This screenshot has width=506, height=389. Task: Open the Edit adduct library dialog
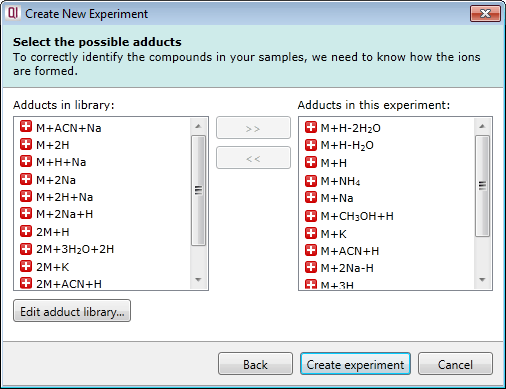click(x=72, y=311)
